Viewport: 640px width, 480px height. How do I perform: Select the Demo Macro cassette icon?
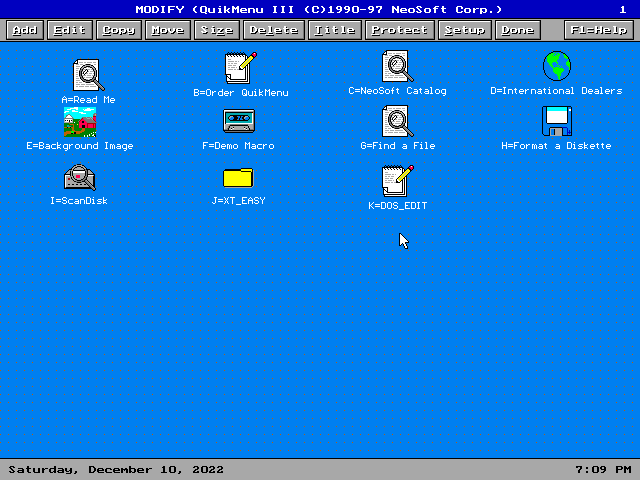tap(239, 121)
